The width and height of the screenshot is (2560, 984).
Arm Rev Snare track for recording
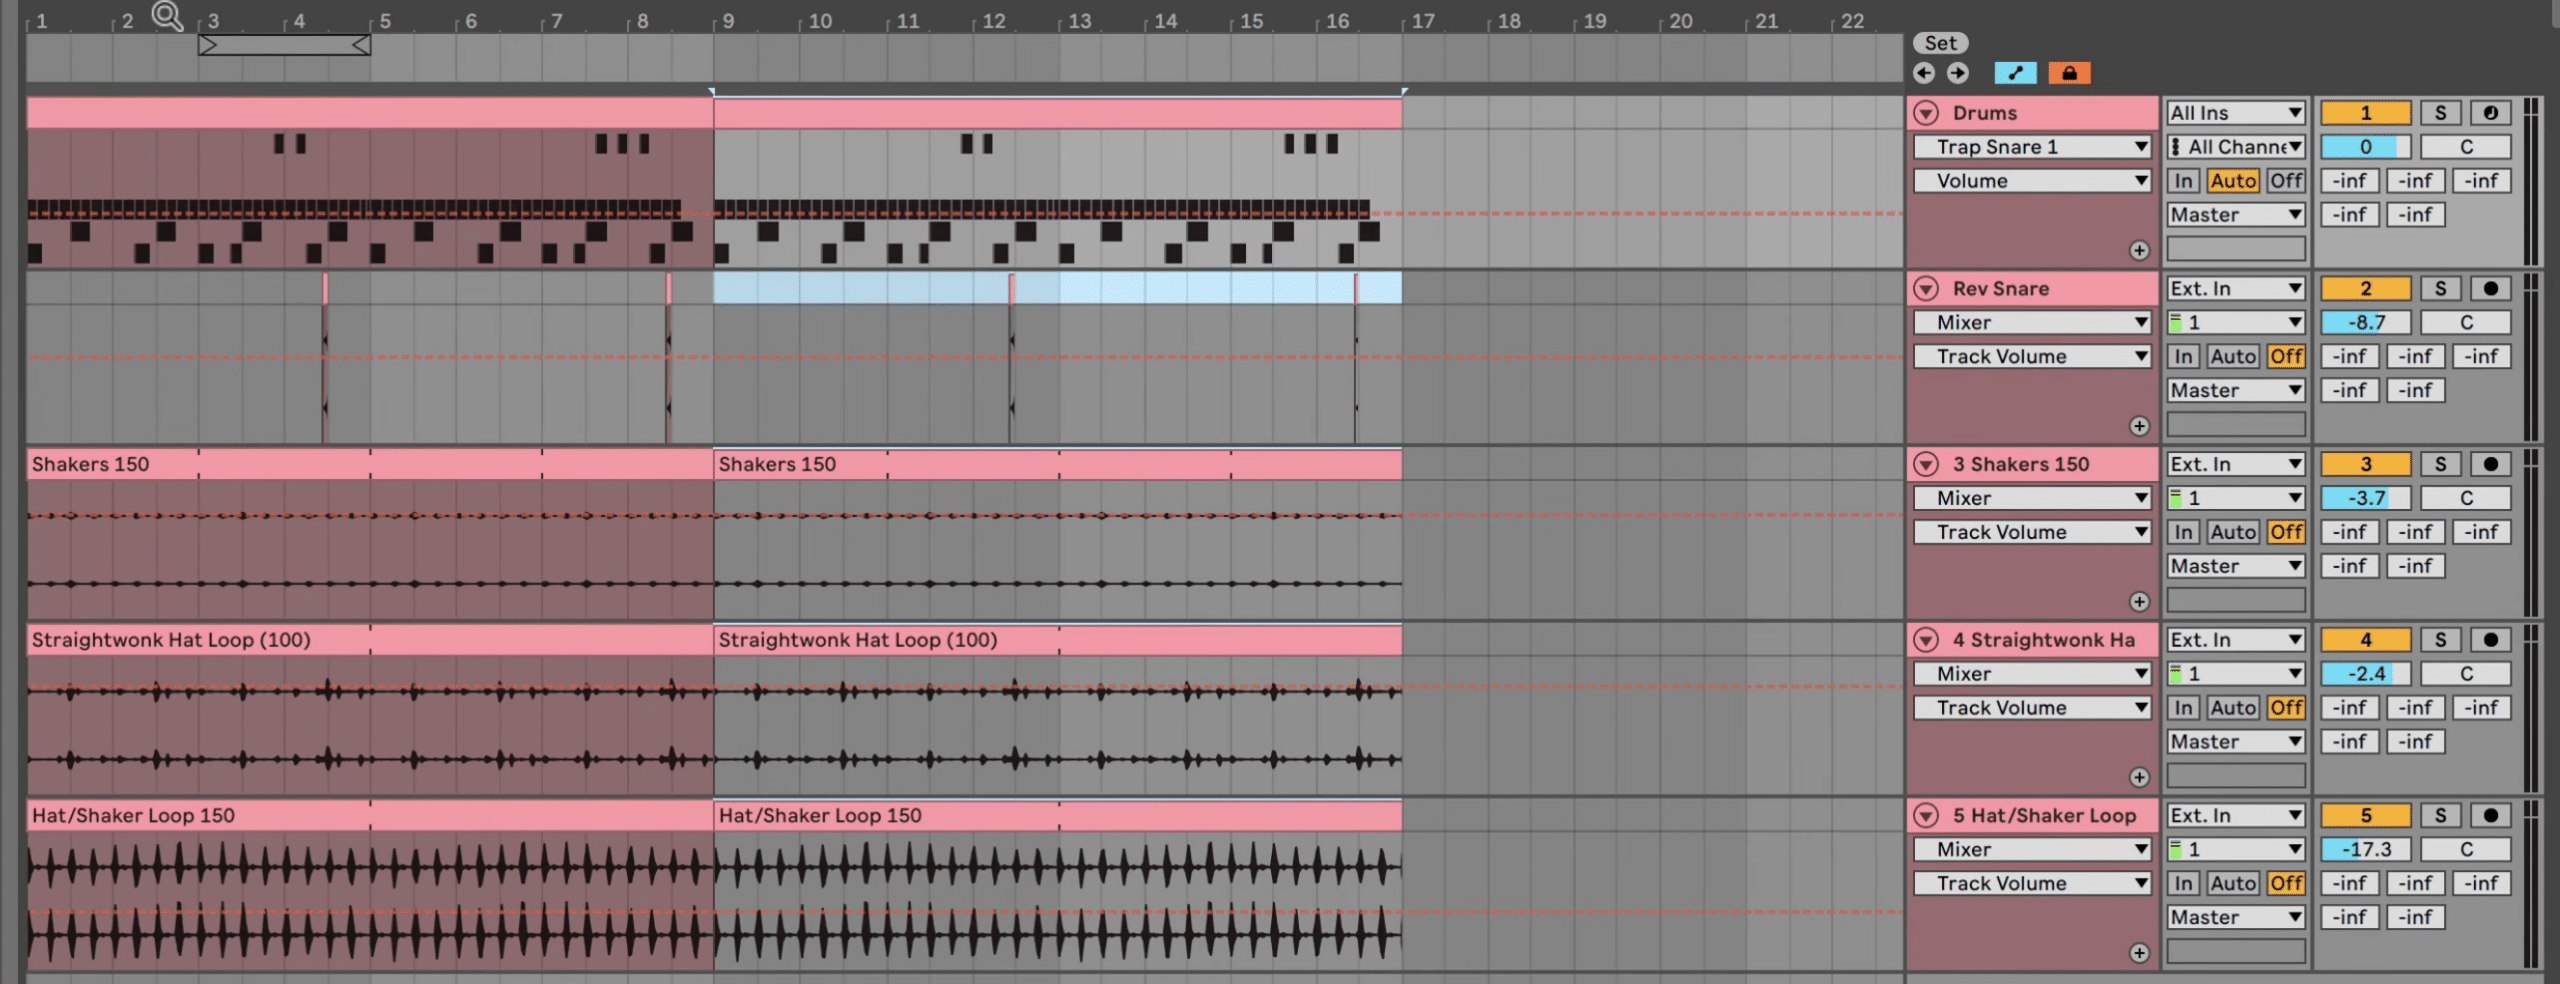pyautogui.click(x=2491, y=289)
